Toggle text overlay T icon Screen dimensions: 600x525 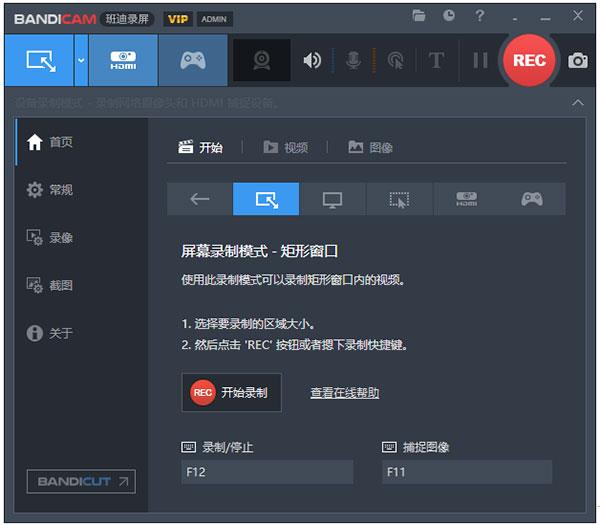436,60
